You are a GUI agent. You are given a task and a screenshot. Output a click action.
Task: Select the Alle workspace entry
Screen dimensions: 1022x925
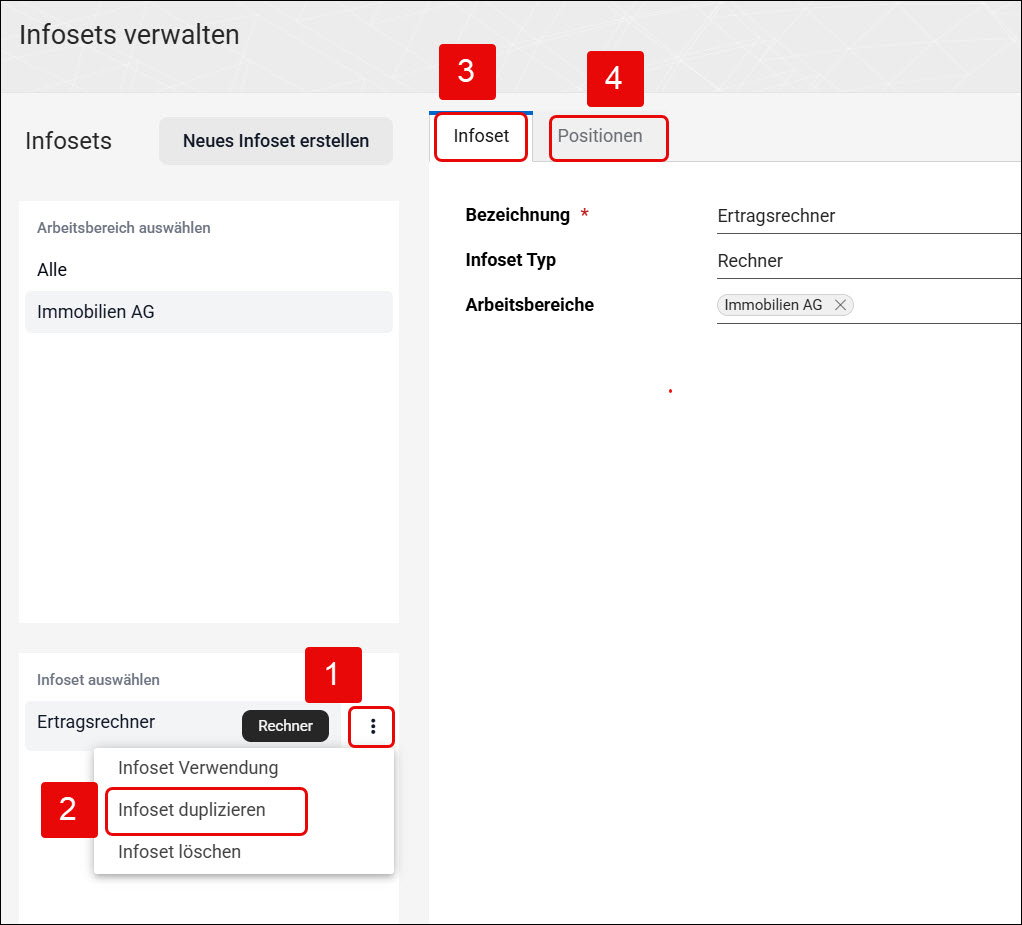click(x=209, y=269)
